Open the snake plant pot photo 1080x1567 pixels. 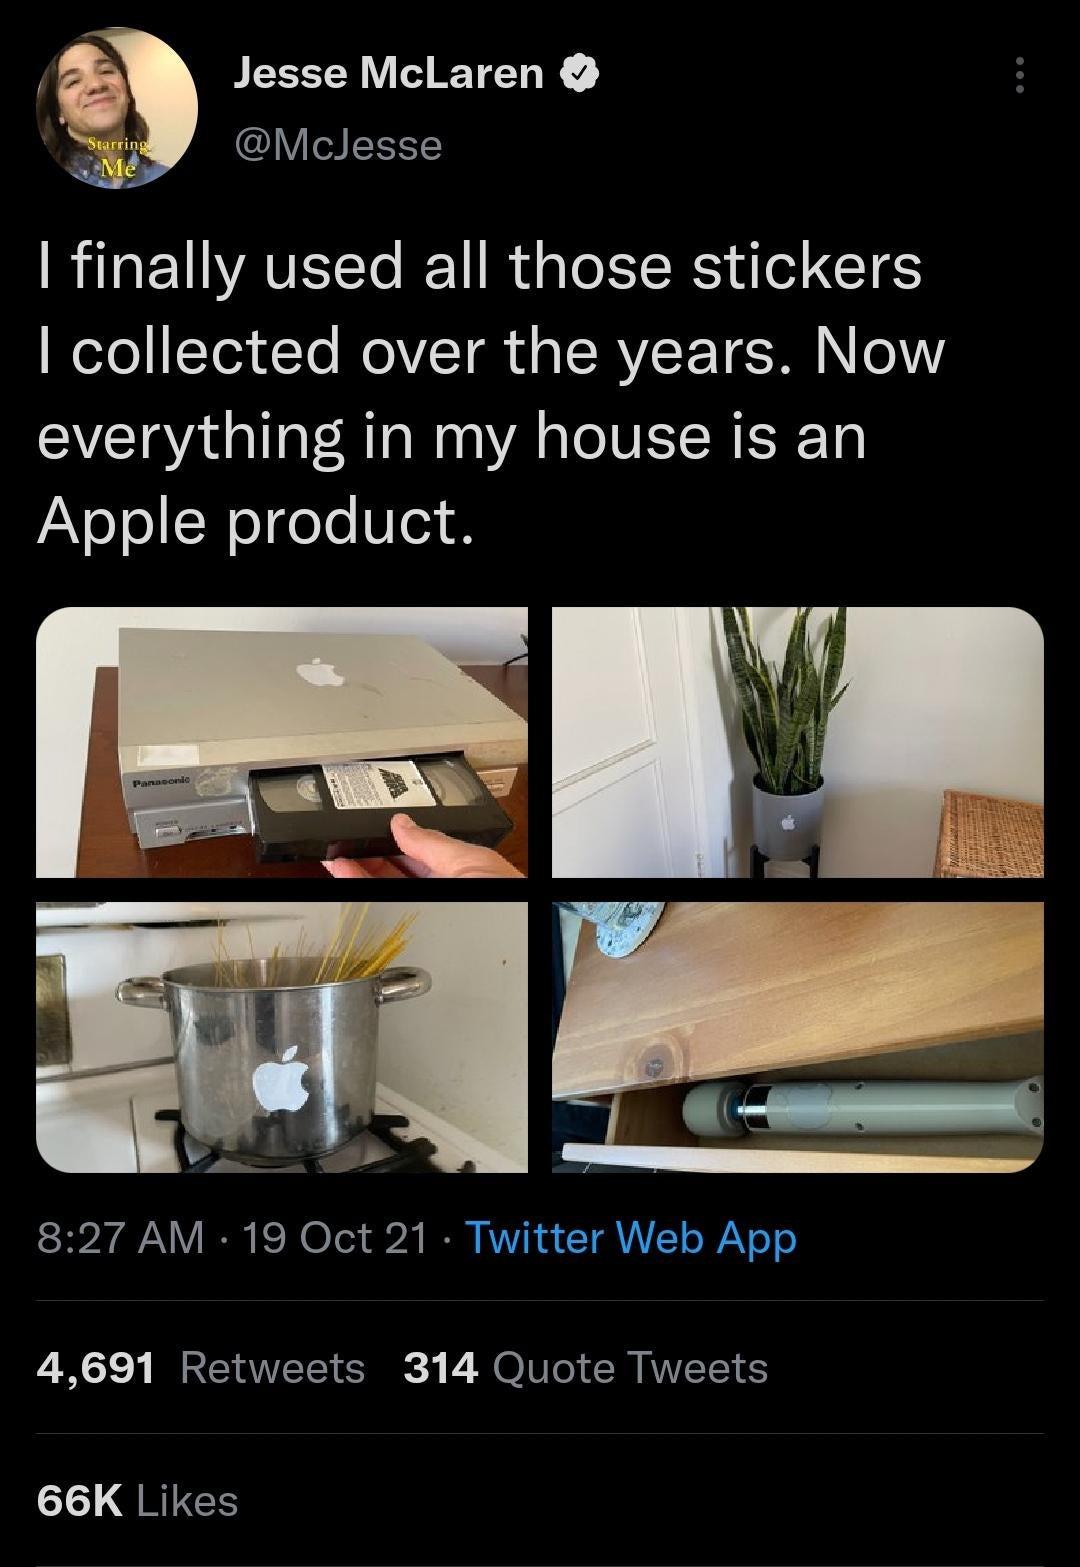798,742
